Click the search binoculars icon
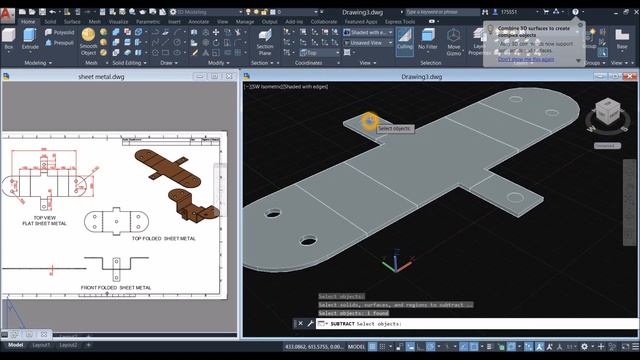 coord(485,12)
